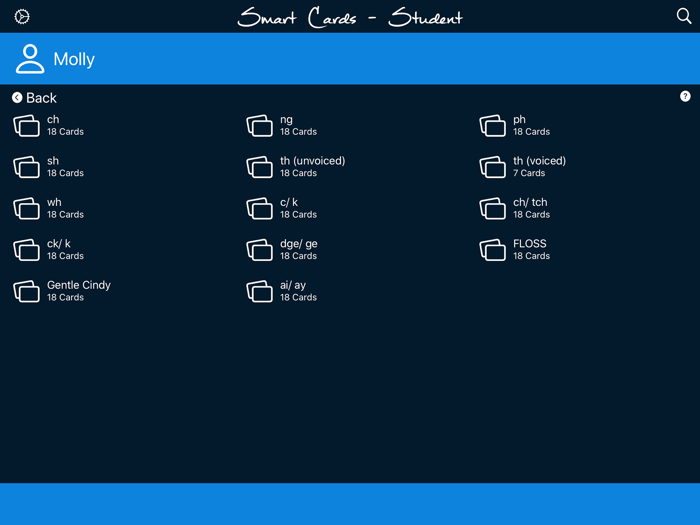Screen dimensions: 700x525
Task: Open the ch card deck icon
Action: [26, 125]
